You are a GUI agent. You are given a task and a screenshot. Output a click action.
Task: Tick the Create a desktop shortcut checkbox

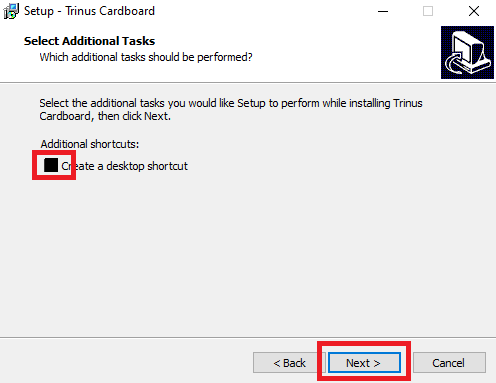[51, 165]
